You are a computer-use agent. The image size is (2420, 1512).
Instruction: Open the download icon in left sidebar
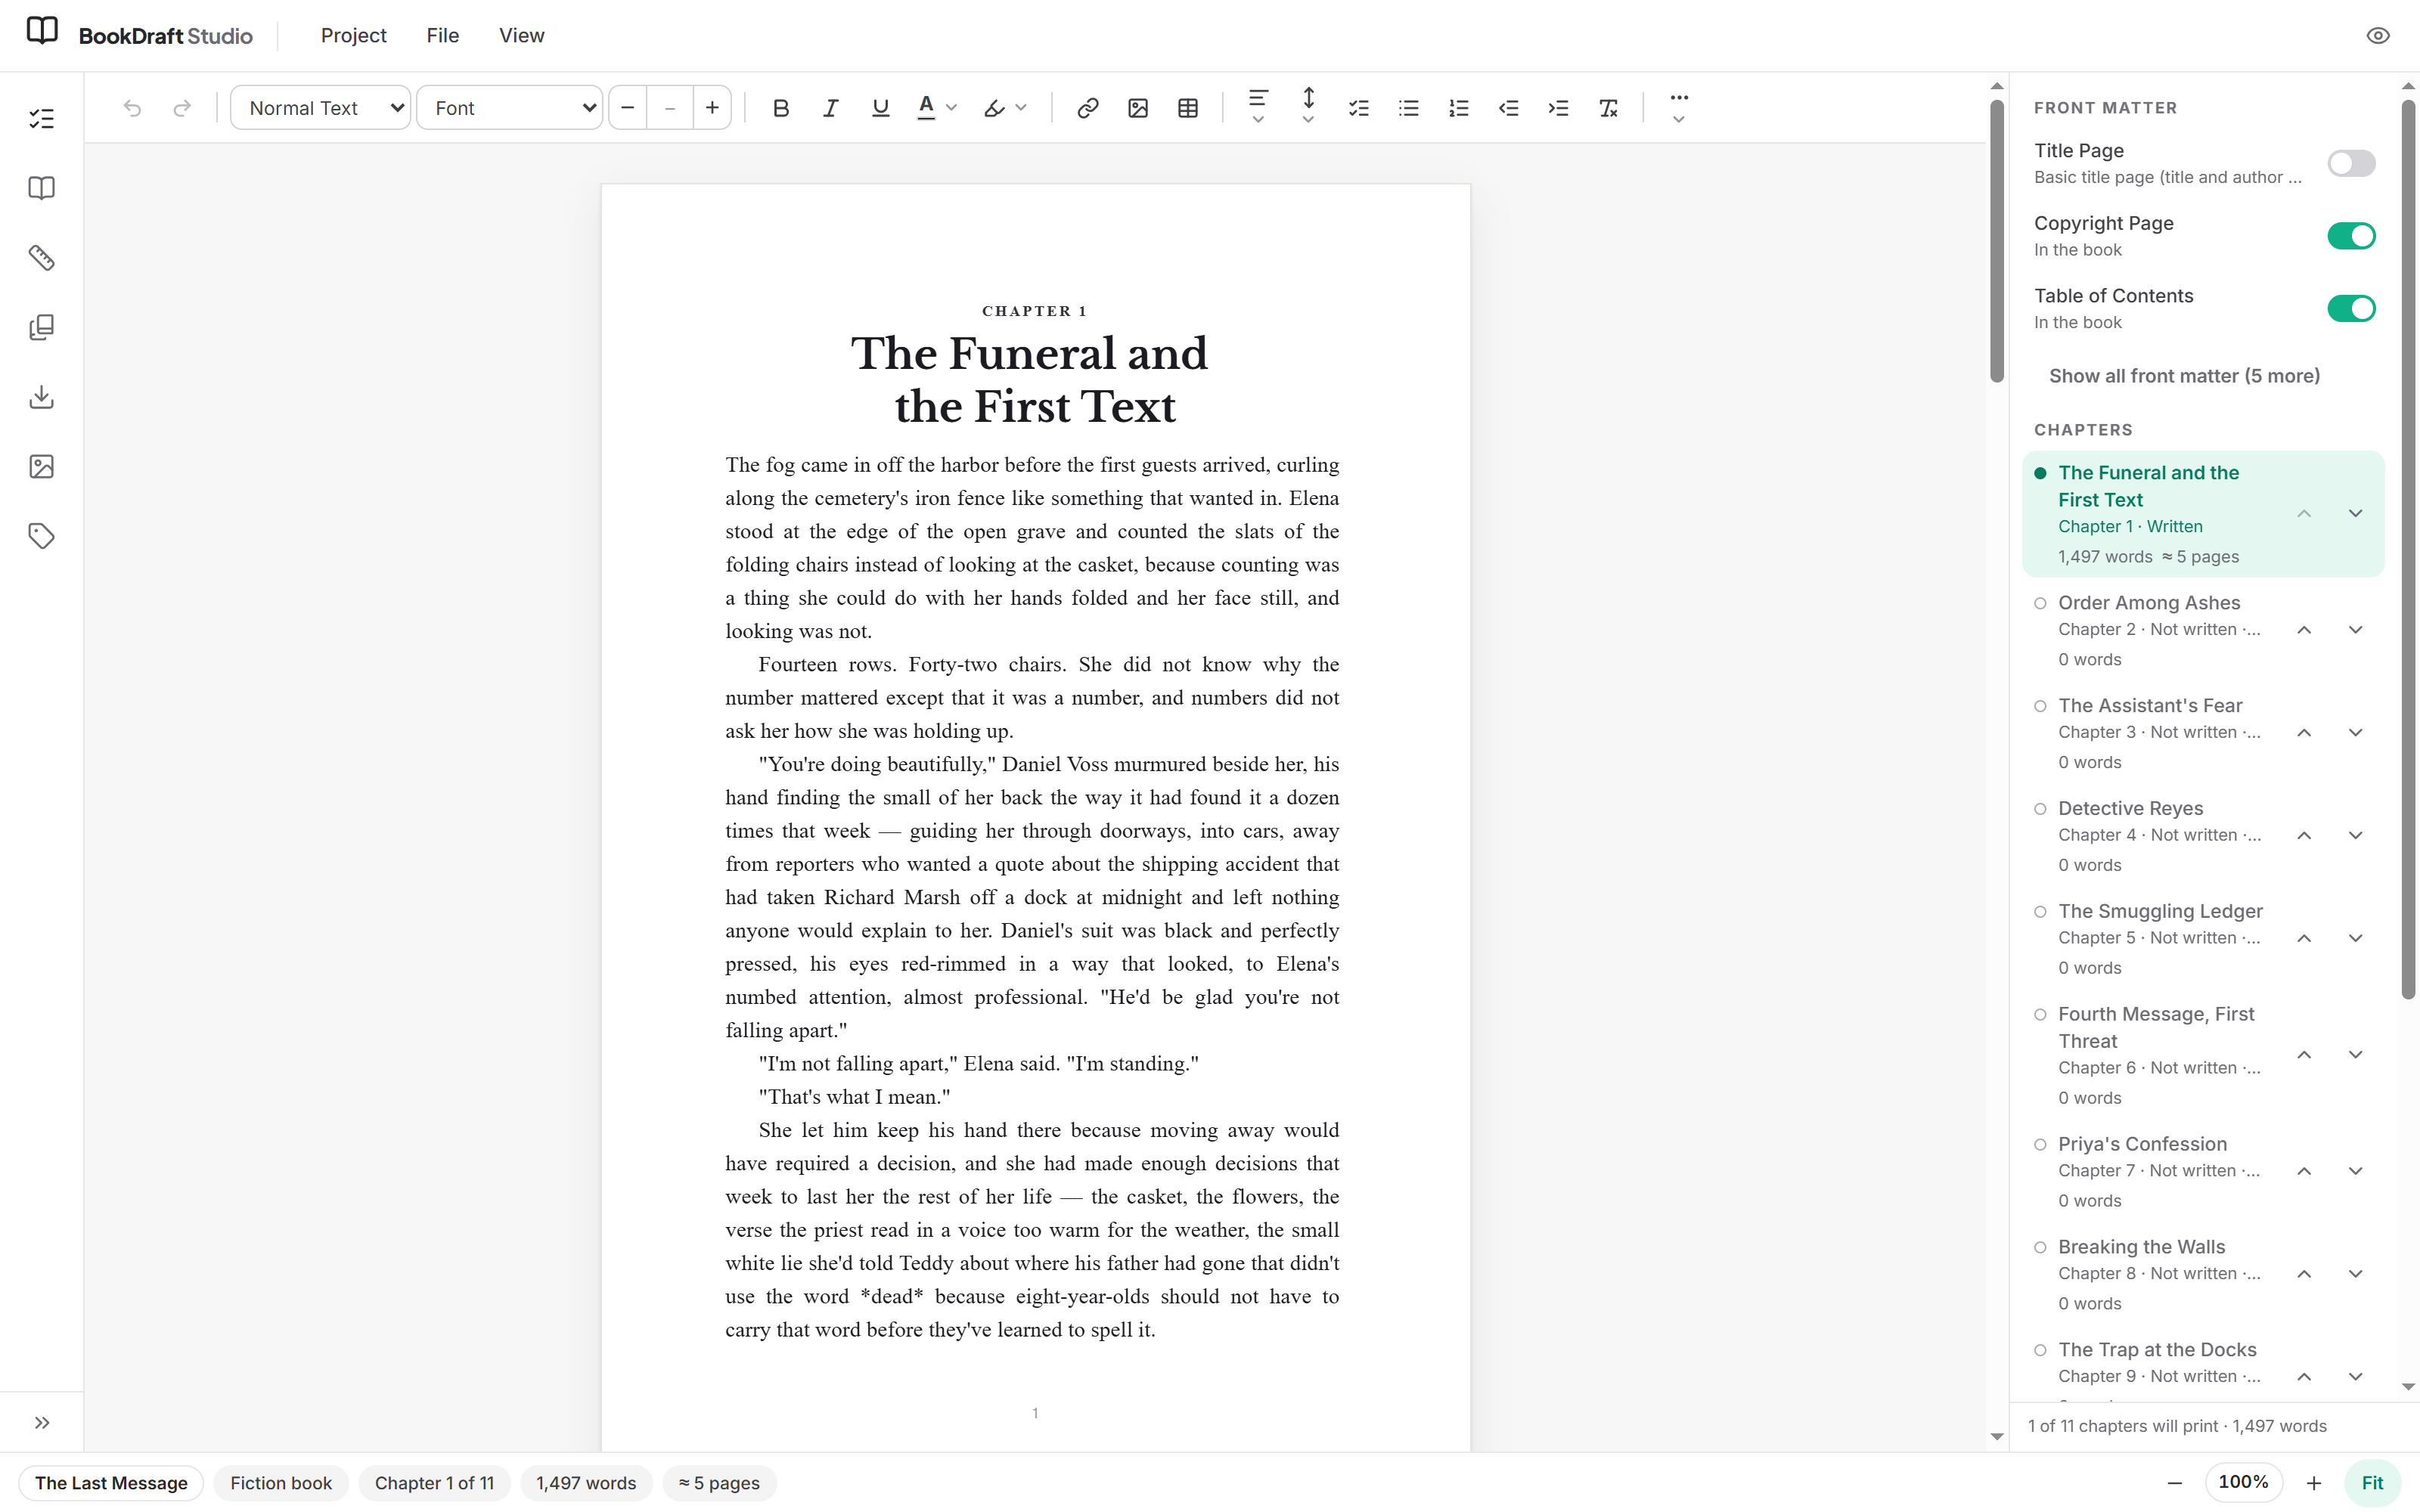coord(41,397)
